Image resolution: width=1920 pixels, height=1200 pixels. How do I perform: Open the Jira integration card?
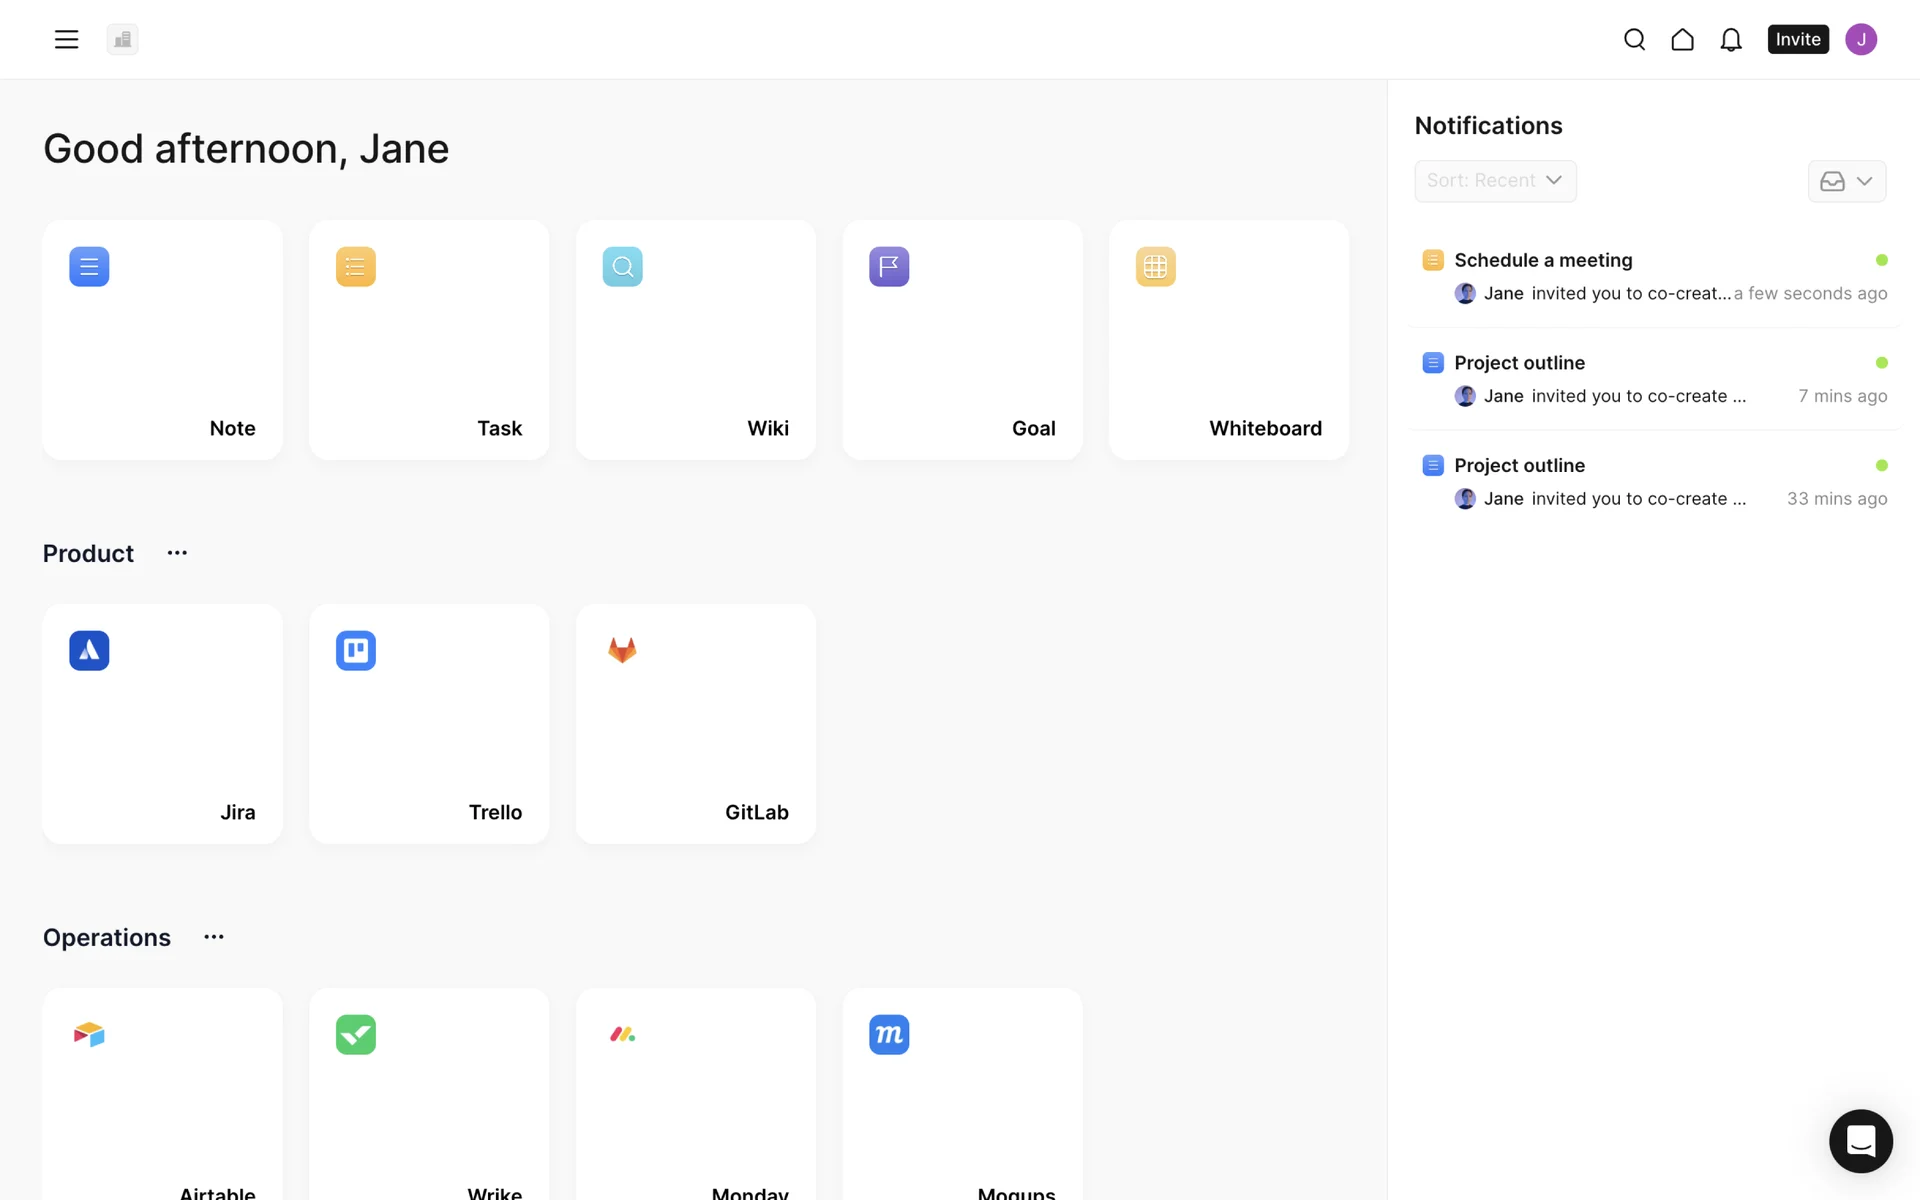tap(162, 723)
